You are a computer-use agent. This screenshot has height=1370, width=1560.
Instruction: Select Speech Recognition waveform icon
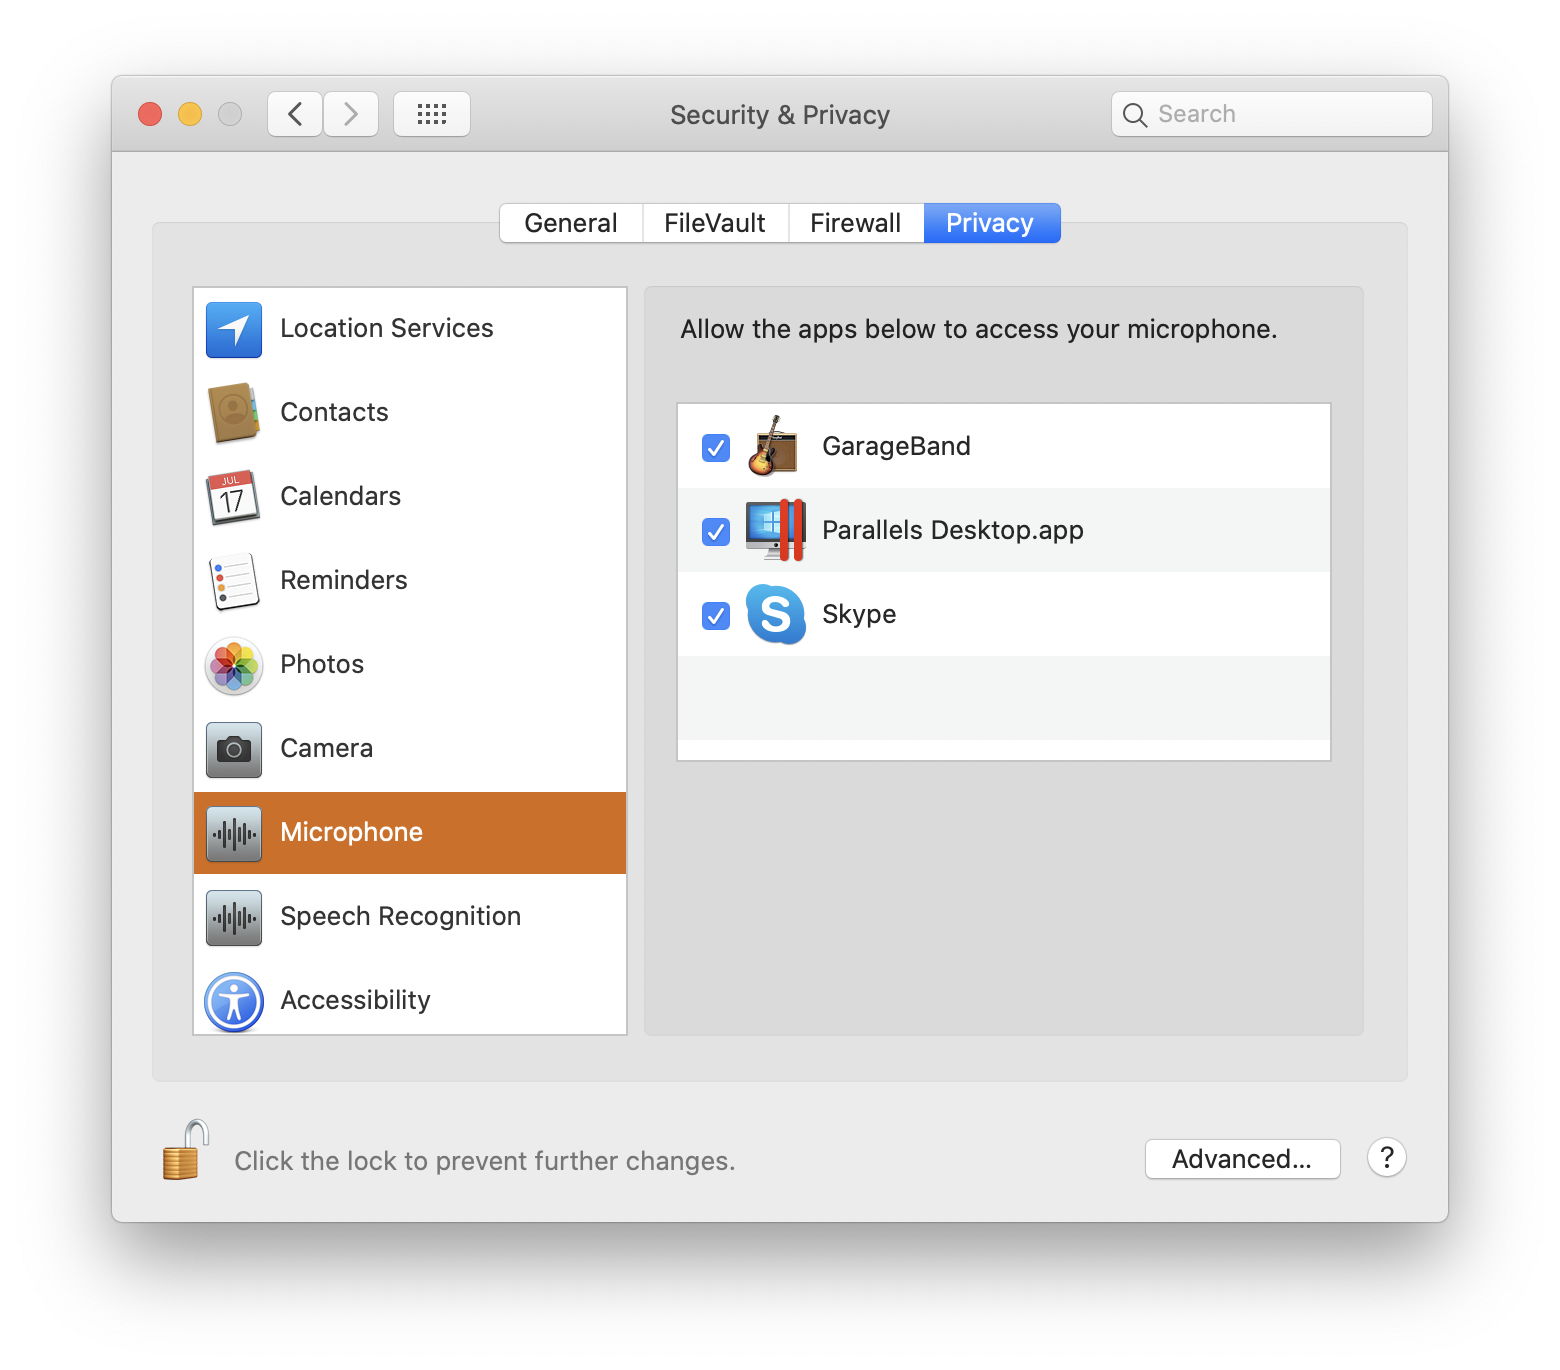(234, 917)
